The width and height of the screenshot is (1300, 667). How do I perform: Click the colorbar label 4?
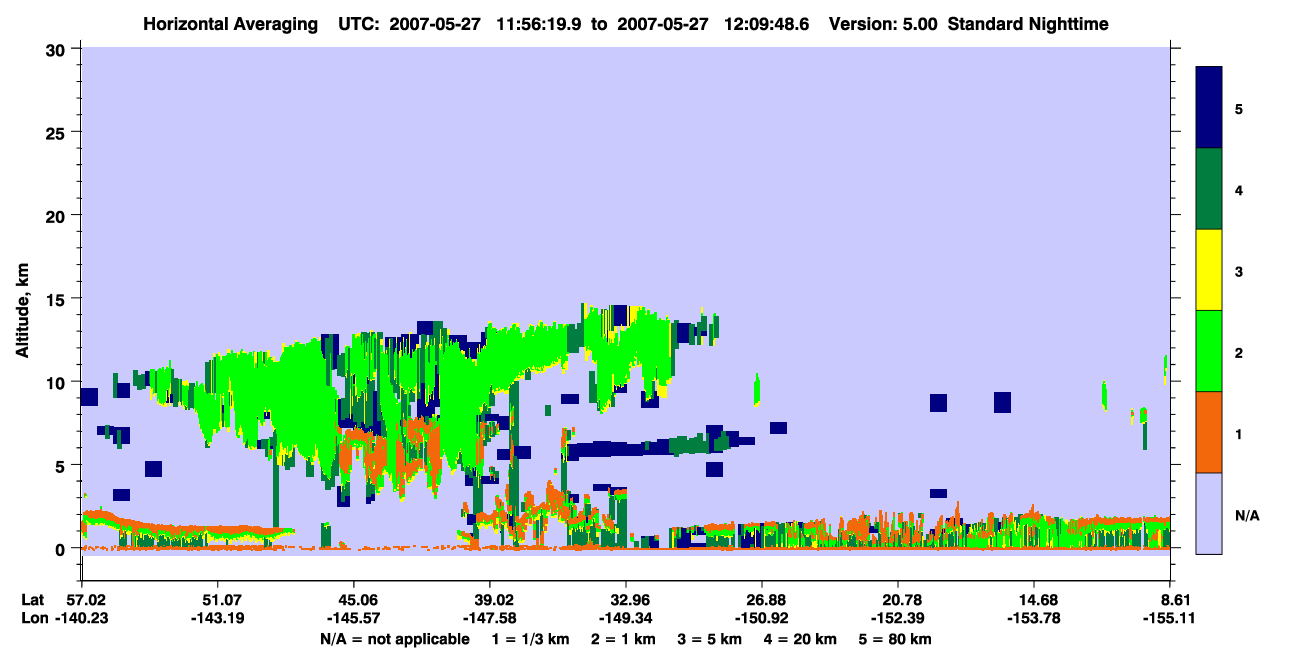pyautogui.click(x=1238, y=189)
